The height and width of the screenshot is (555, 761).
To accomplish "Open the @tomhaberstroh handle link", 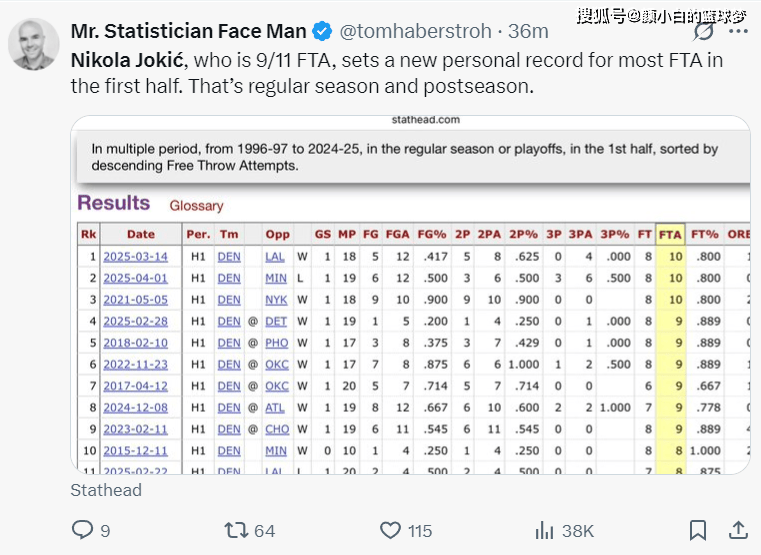I will click(x=415, y=32).
